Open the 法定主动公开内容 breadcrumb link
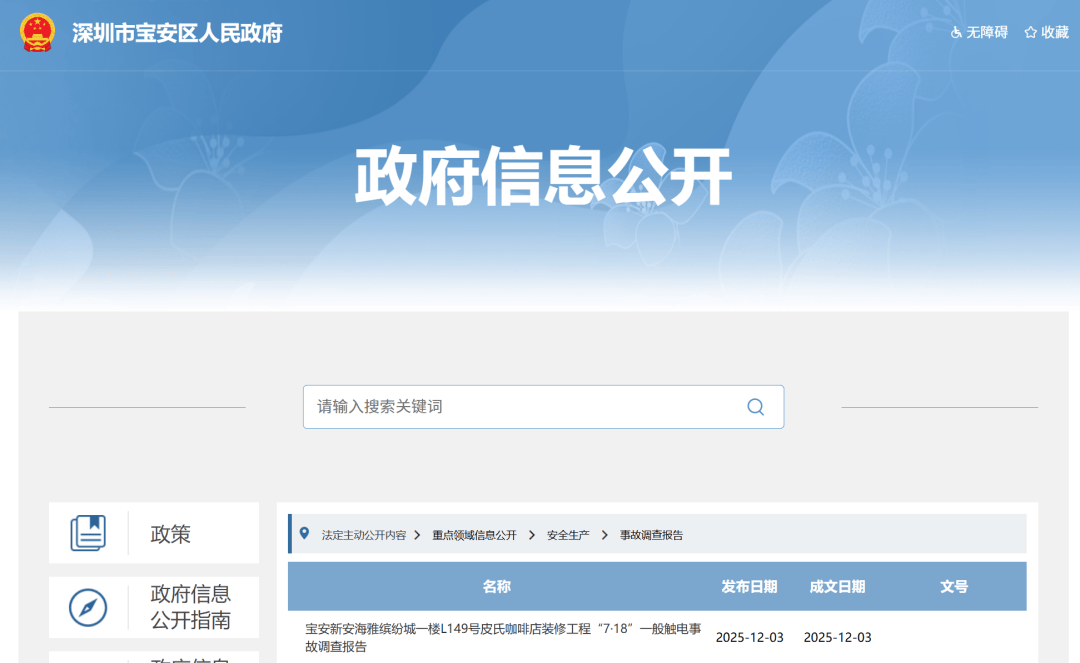1080x663 pixels. [x=365, y=533]
